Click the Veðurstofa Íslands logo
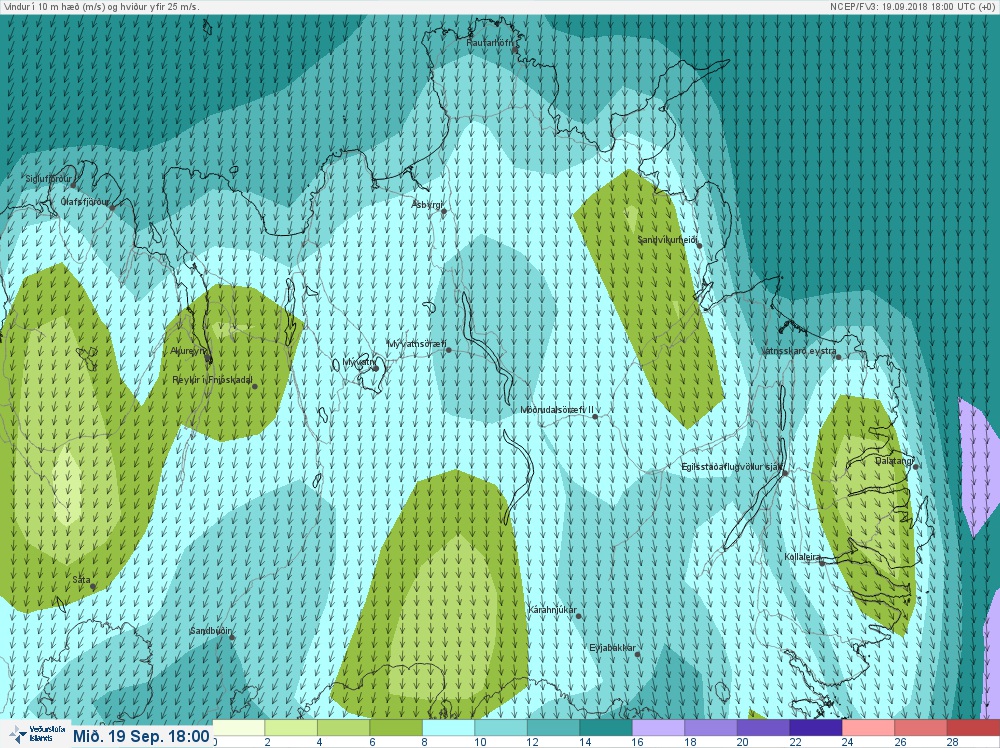 (x=36, y=734)
